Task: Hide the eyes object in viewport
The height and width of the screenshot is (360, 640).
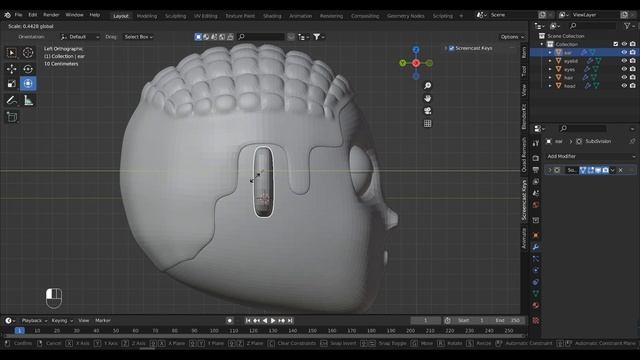Action: tap(624, 69)
